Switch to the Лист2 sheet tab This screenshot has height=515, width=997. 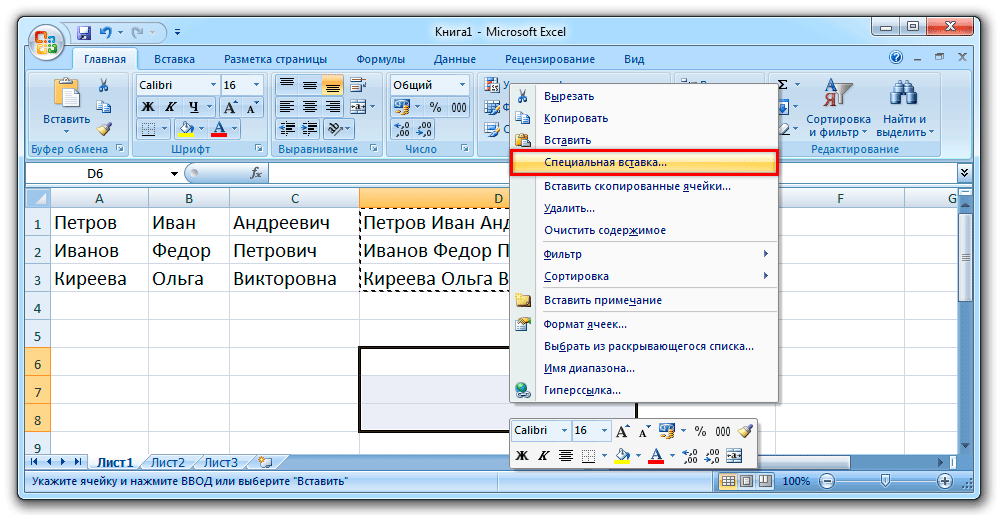click(168, 462)
